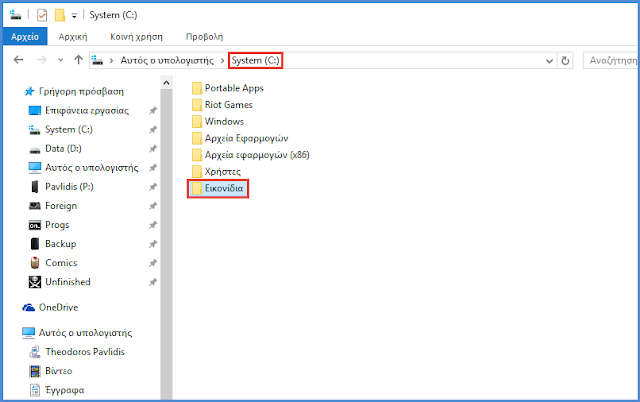Click the New folder icon in title bar
This screenshot has width=640, height=402.
[x=60, y=16]
